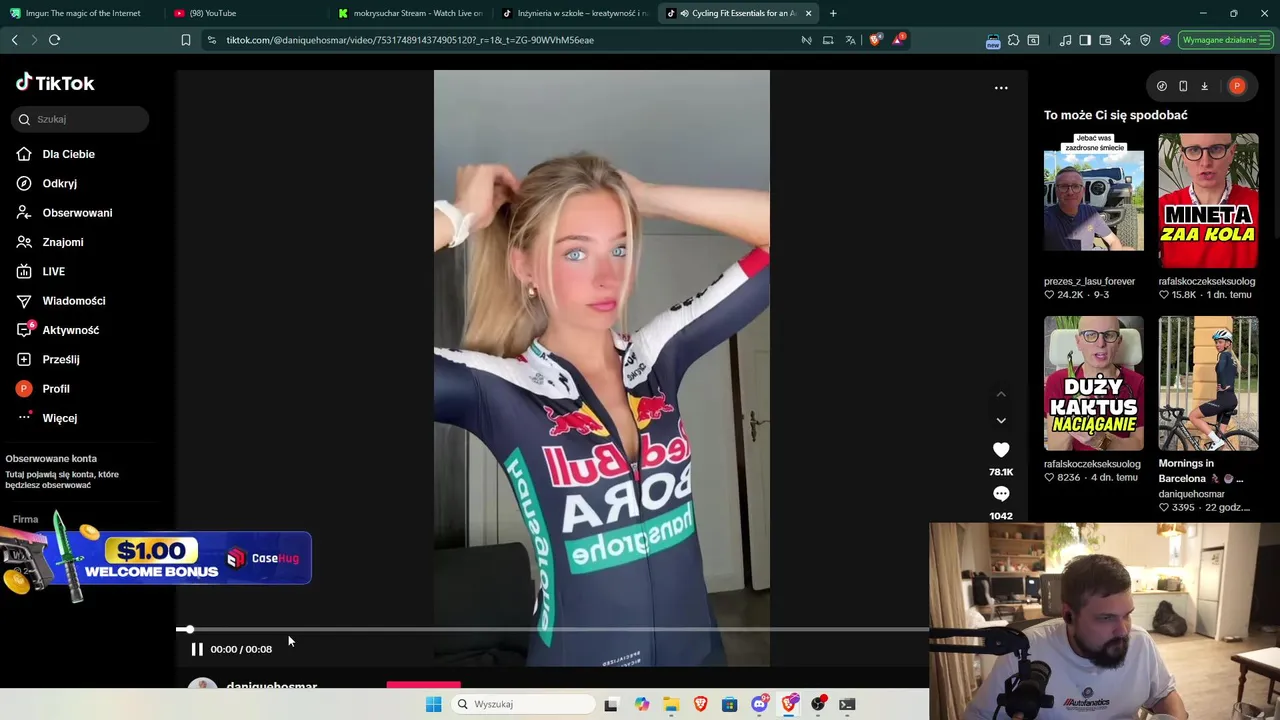Open Brave Rewards triangle icon
Image resolution: width=1280 pixels, height=720 pixels.
click(x=898, y=40)
